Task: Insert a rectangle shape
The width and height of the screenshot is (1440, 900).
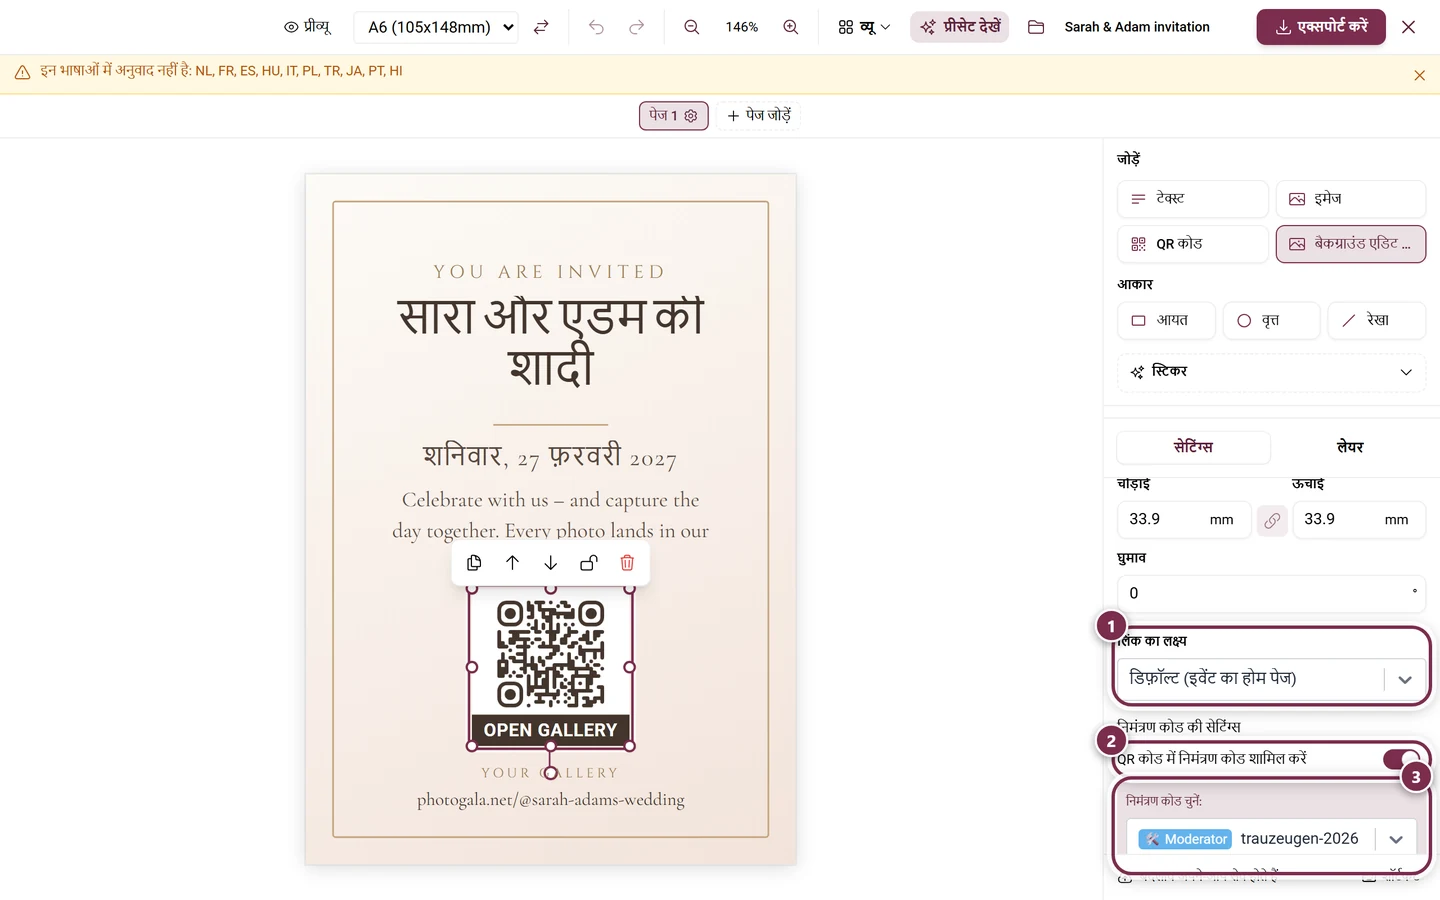Action: (1166, 320)
